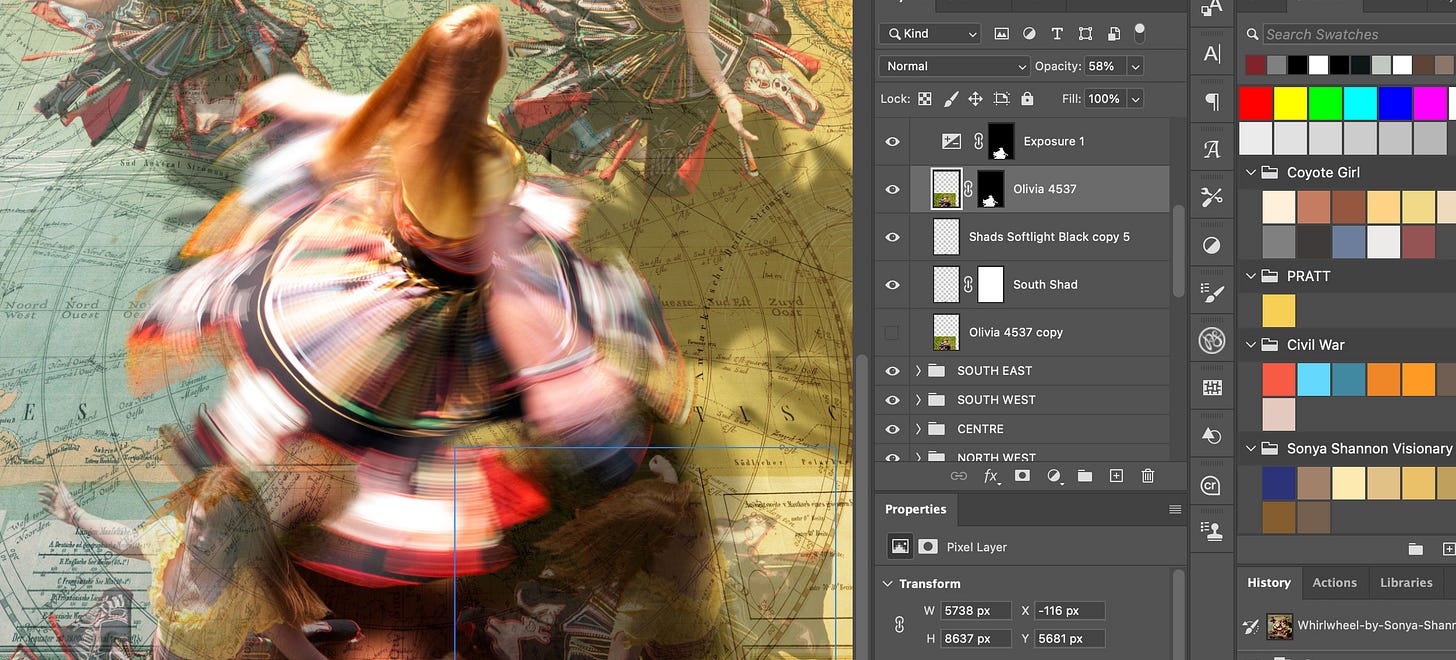Click the Search Swatches field
Viewport: 1456px width, 660px height.
click(x=1359, y=34)
